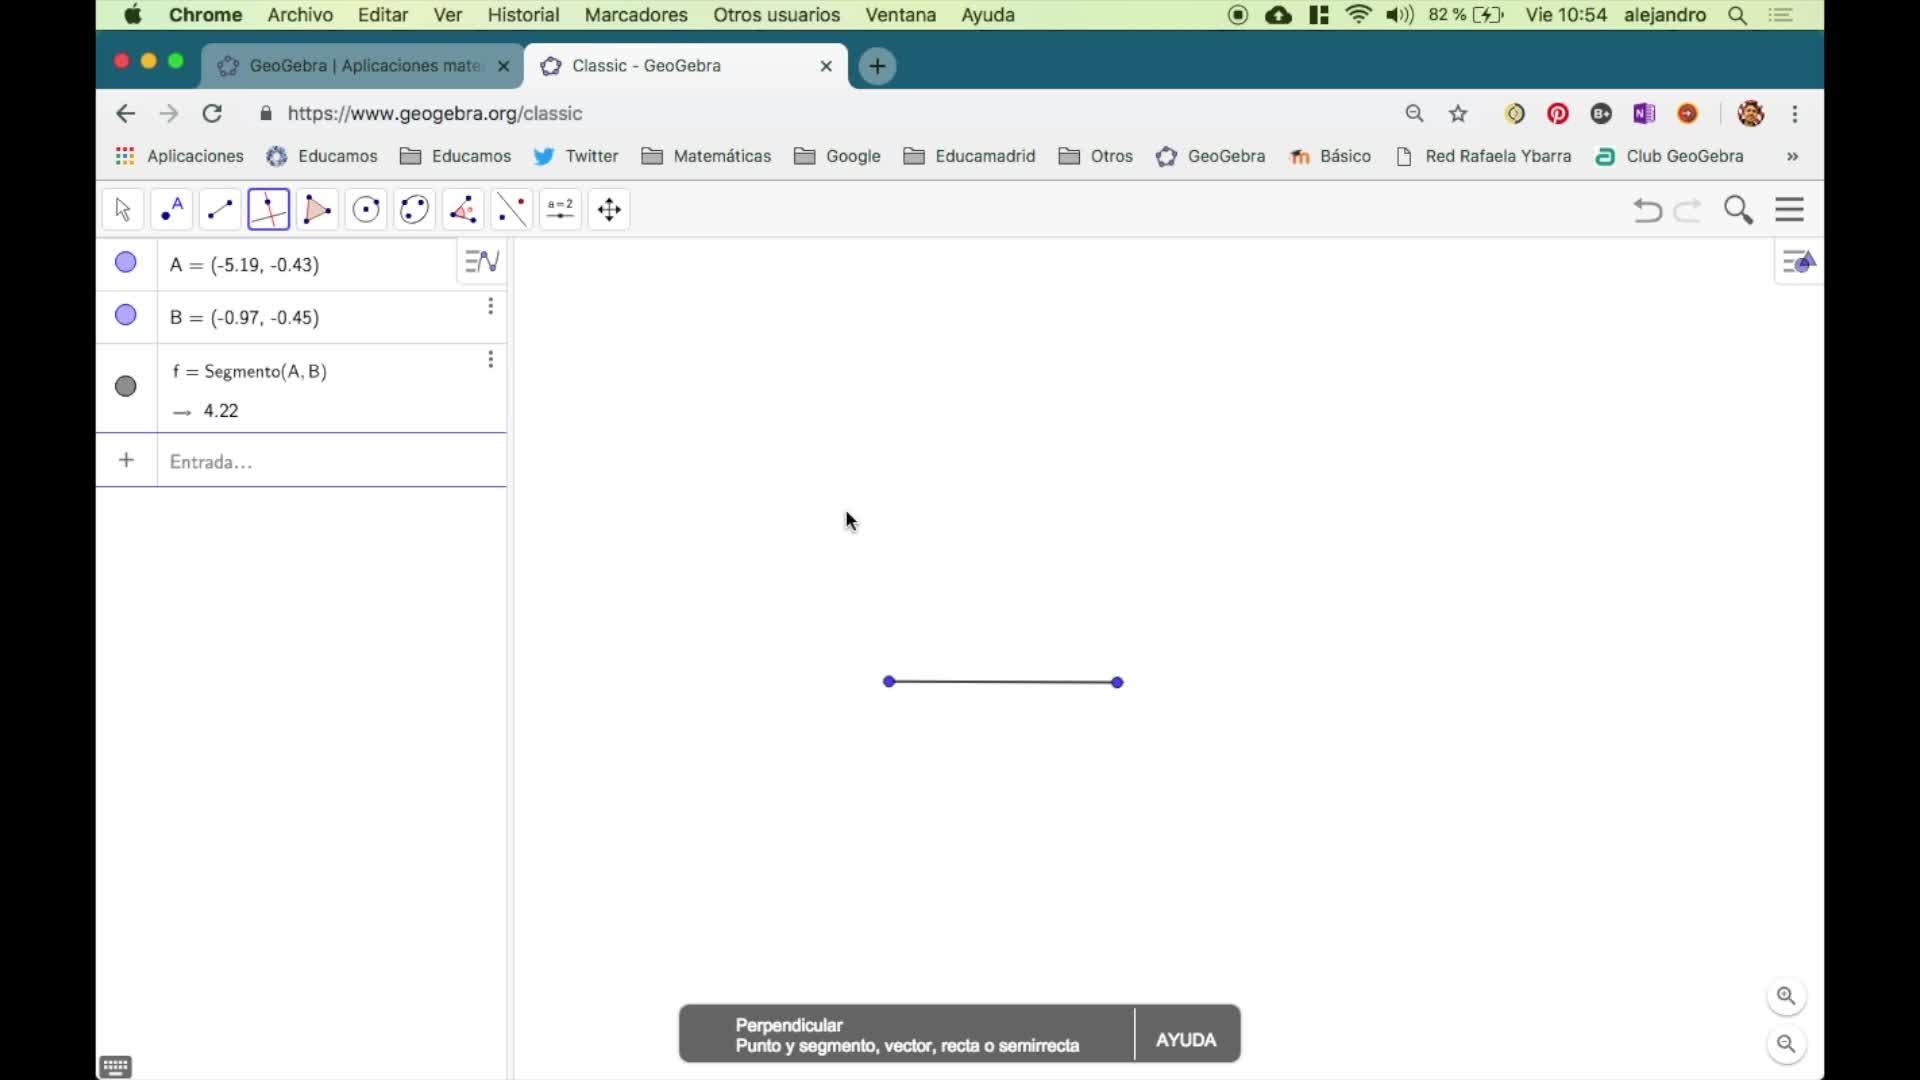Select the Point tool

pos(172,210)
